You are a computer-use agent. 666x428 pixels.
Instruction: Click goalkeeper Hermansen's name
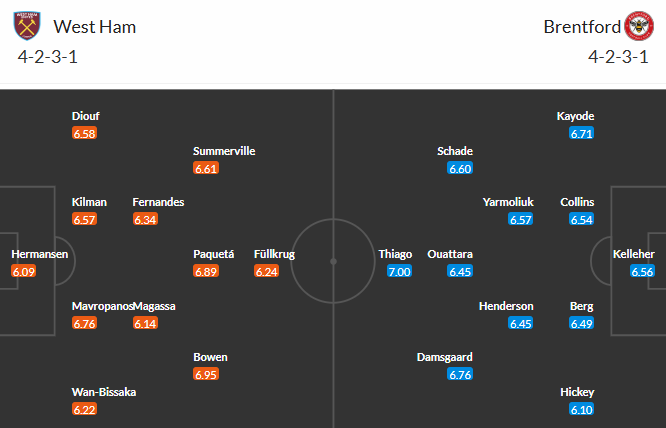(38, 254)
